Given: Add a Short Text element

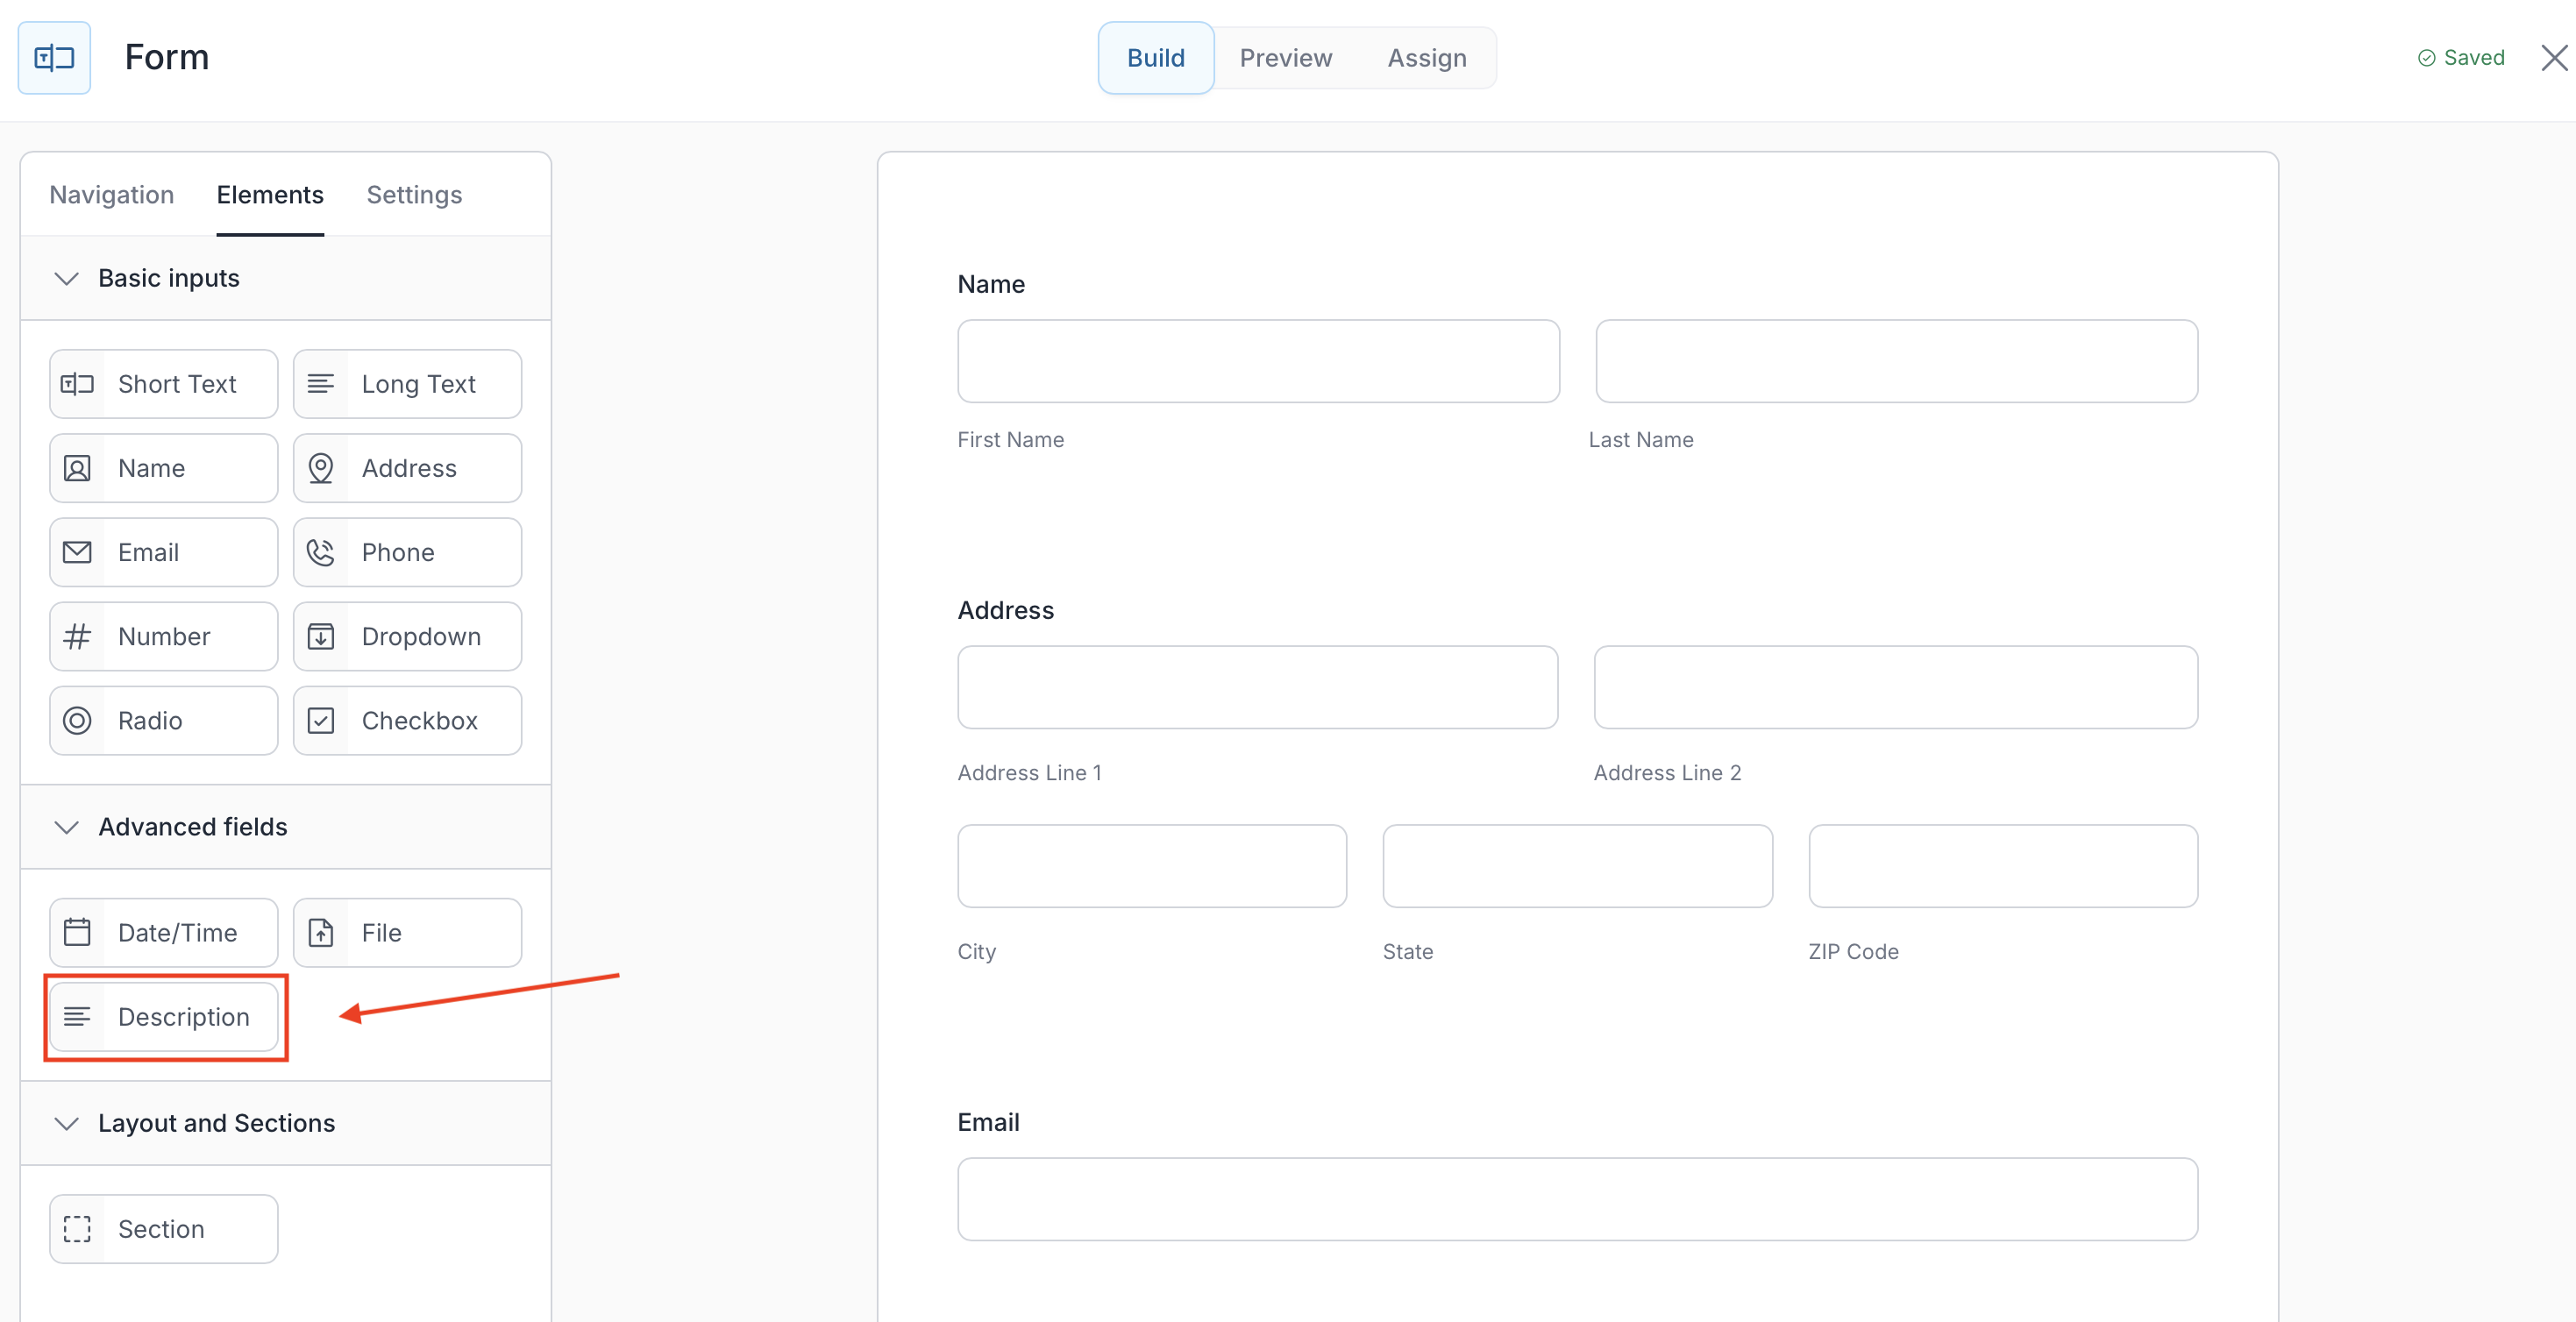Looking at the screenshot, I should (164, 384).
